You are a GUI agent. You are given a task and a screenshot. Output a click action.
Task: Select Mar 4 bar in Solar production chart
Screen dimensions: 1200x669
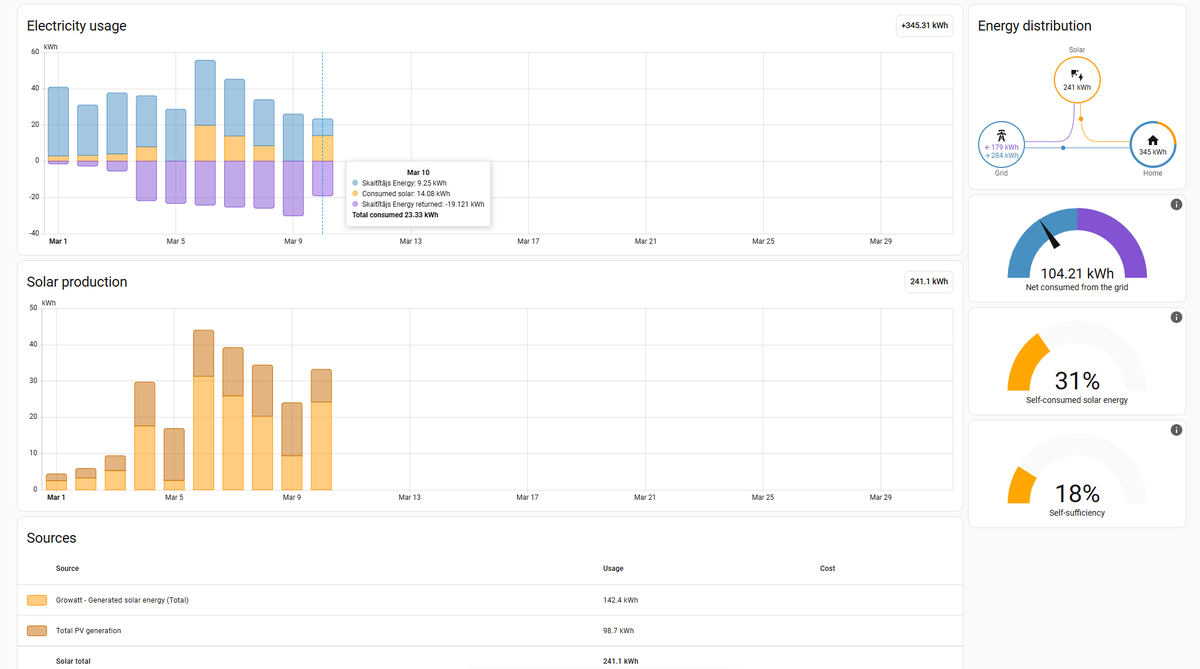coord(145,436)
